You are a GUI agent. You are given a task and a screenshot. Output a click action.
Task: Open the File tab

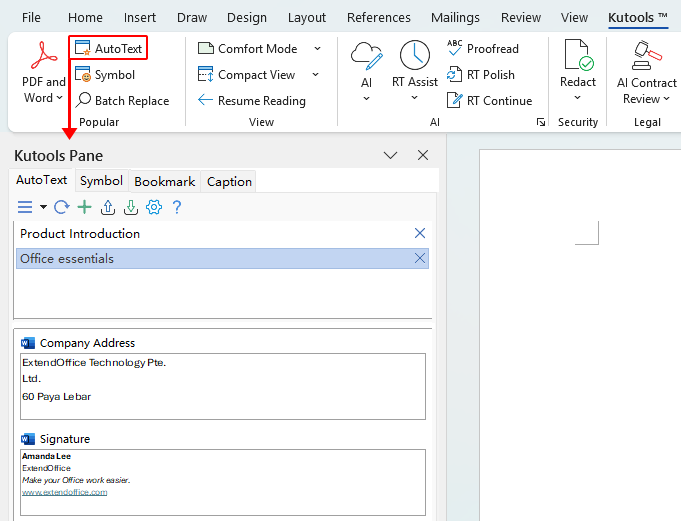pos(31,17)
